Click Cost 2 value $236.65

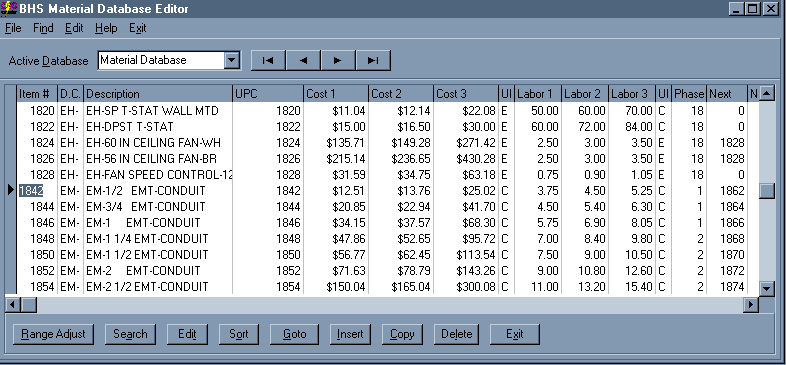[411, 159]
